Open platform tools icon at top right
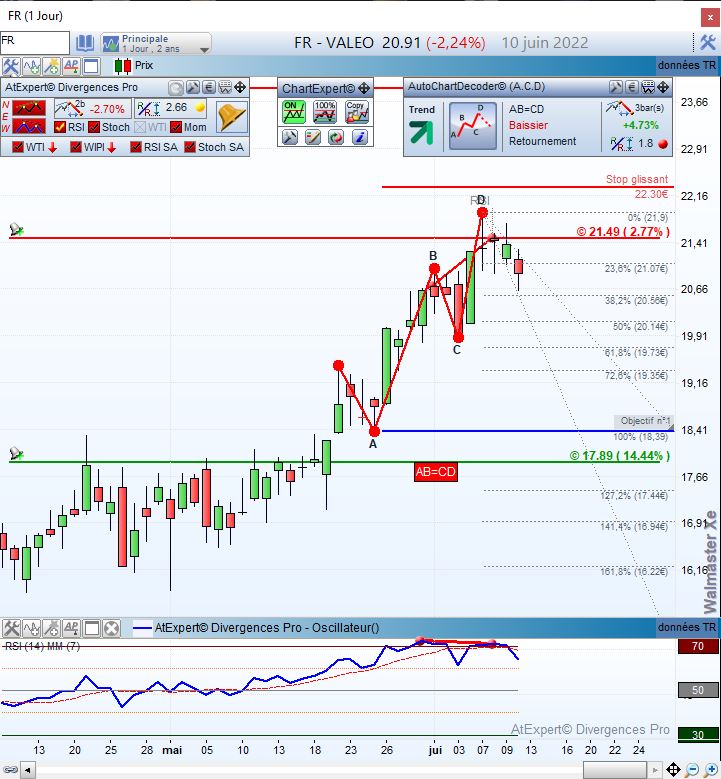 click(x=708, y=42)
